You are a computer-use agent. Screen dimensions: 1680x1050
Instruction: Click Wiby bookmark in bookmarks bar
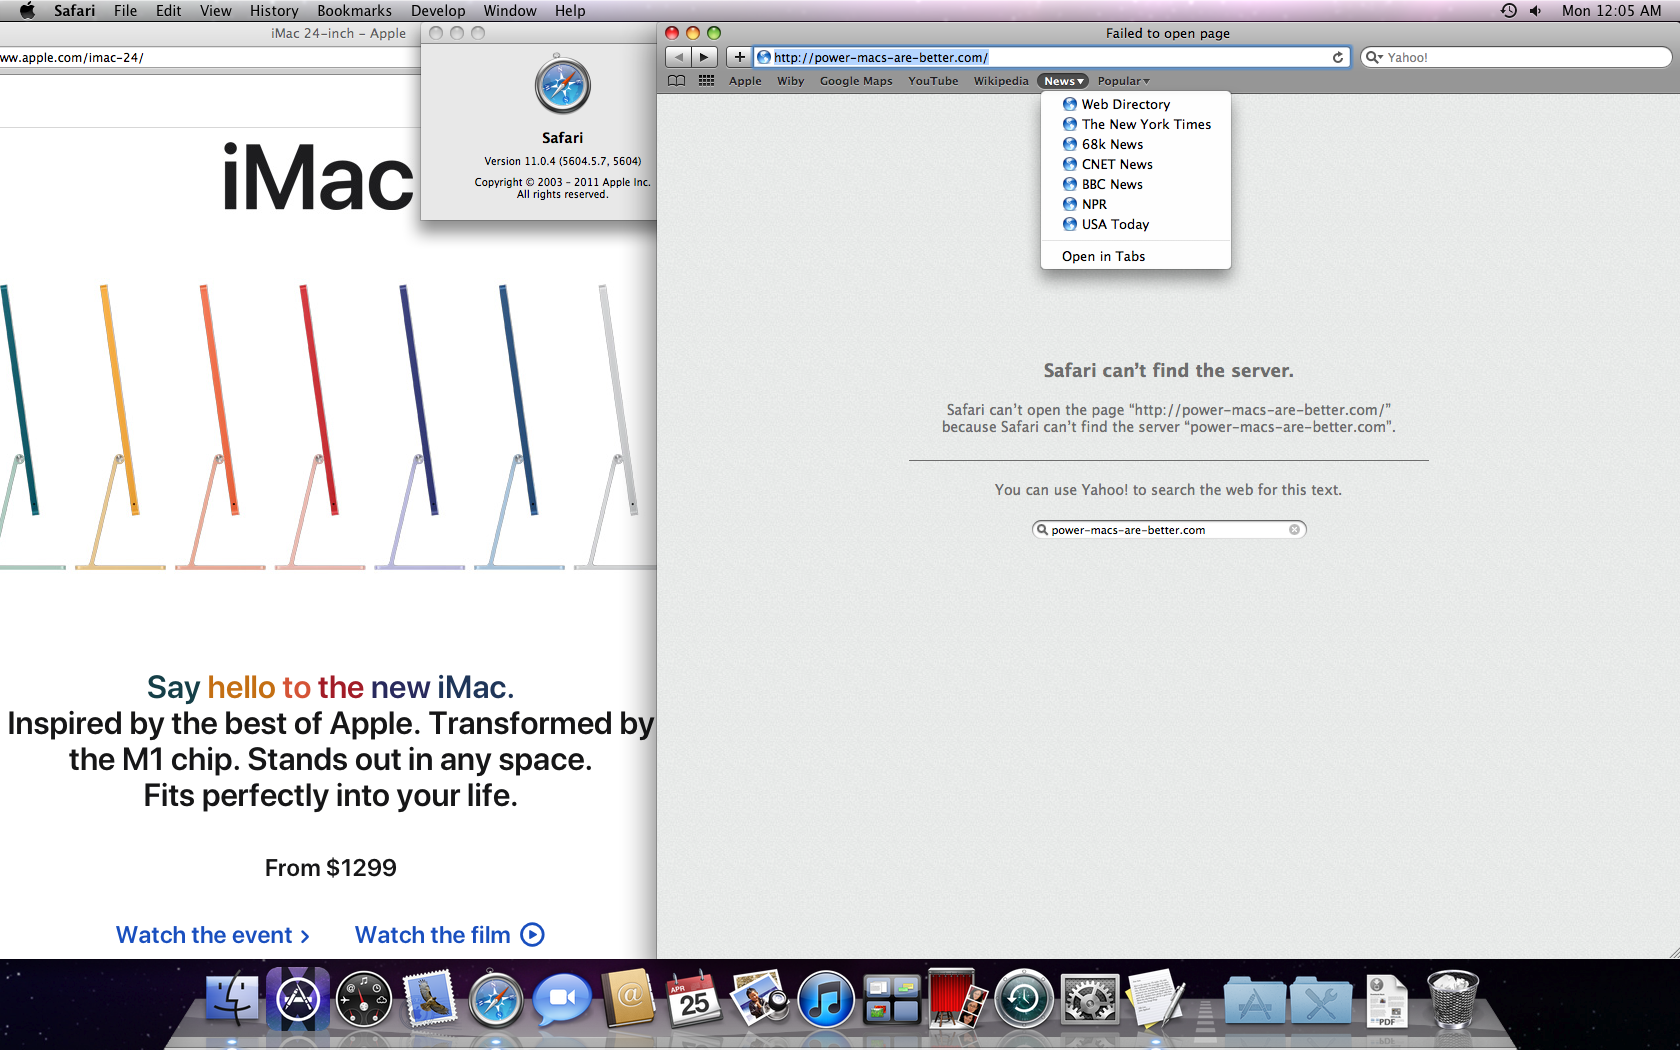(790, 81)
